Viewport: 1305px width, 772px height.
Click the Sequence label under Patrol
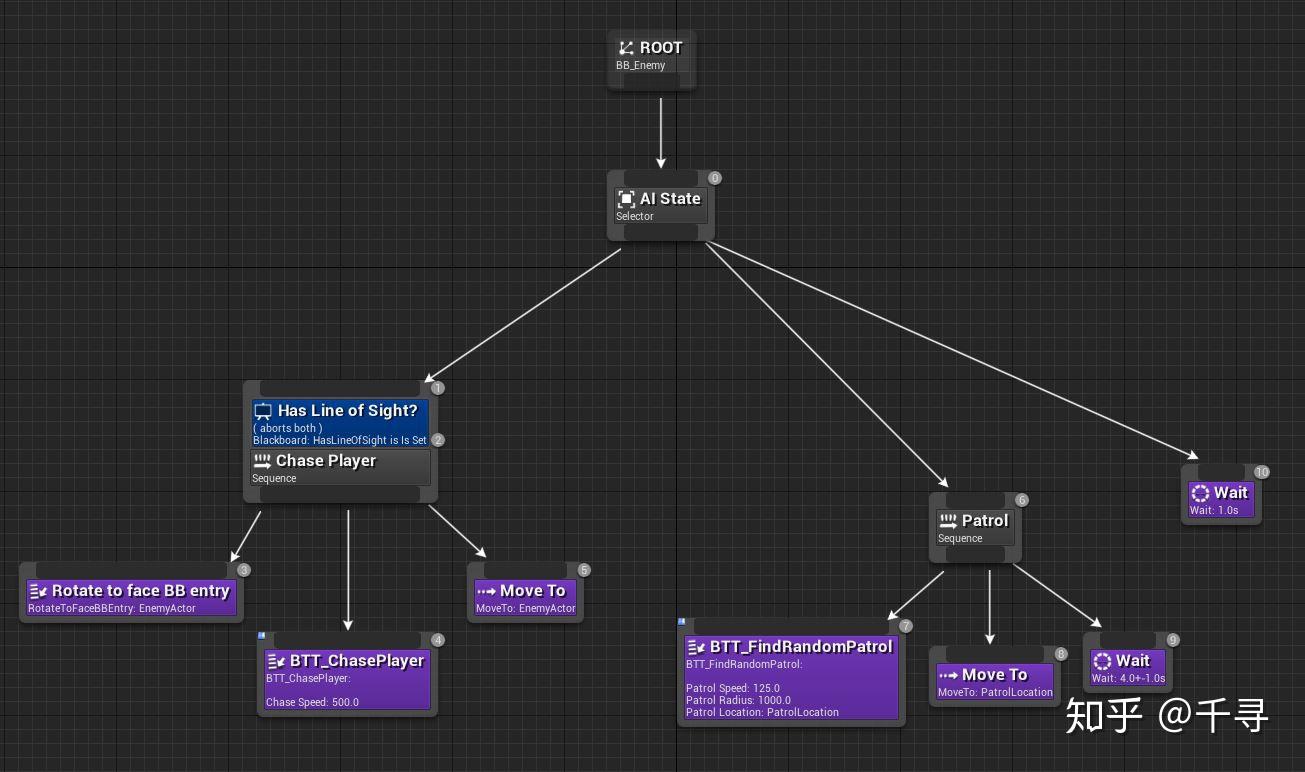pos(960,539)
